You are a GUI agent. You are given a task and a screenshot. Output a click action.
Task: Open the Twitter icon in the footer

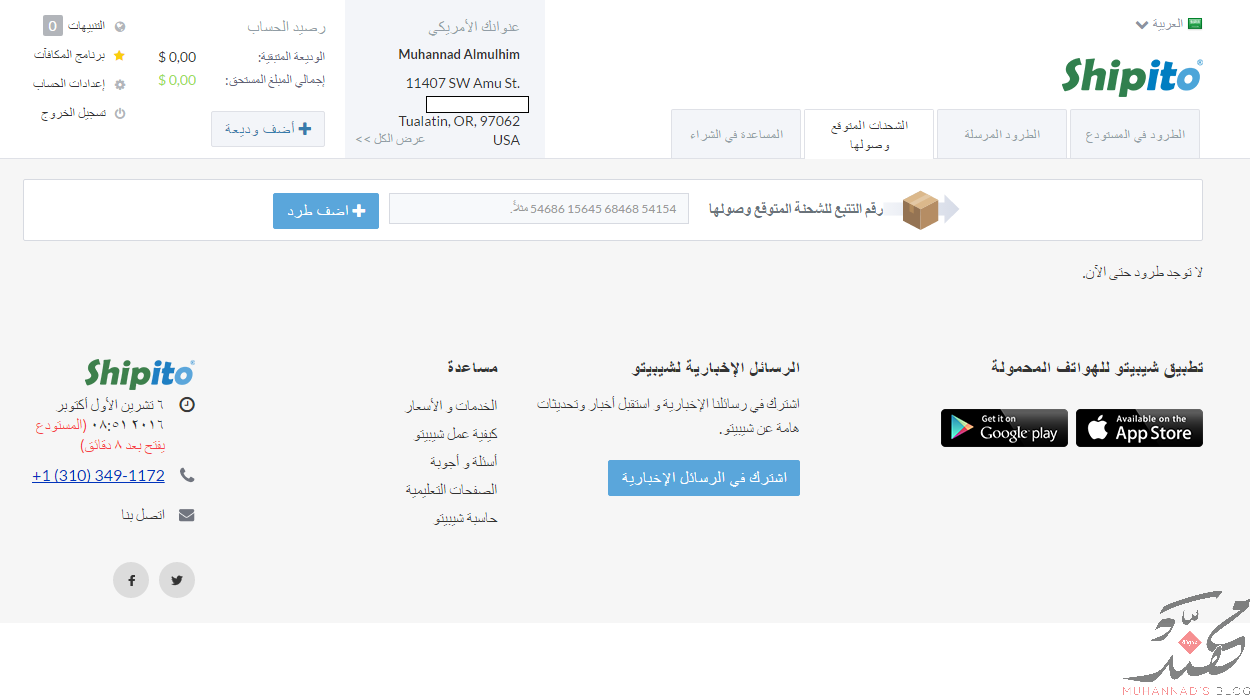click(177, 580)
